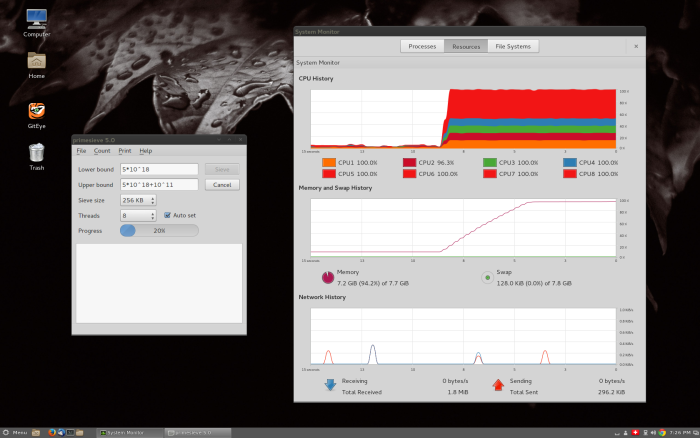Open the show-desktop folder icon beside Menu
Image resolution: width=700 pixels, height=438 pixels.
pyautogui.click(x=36, y=433)
